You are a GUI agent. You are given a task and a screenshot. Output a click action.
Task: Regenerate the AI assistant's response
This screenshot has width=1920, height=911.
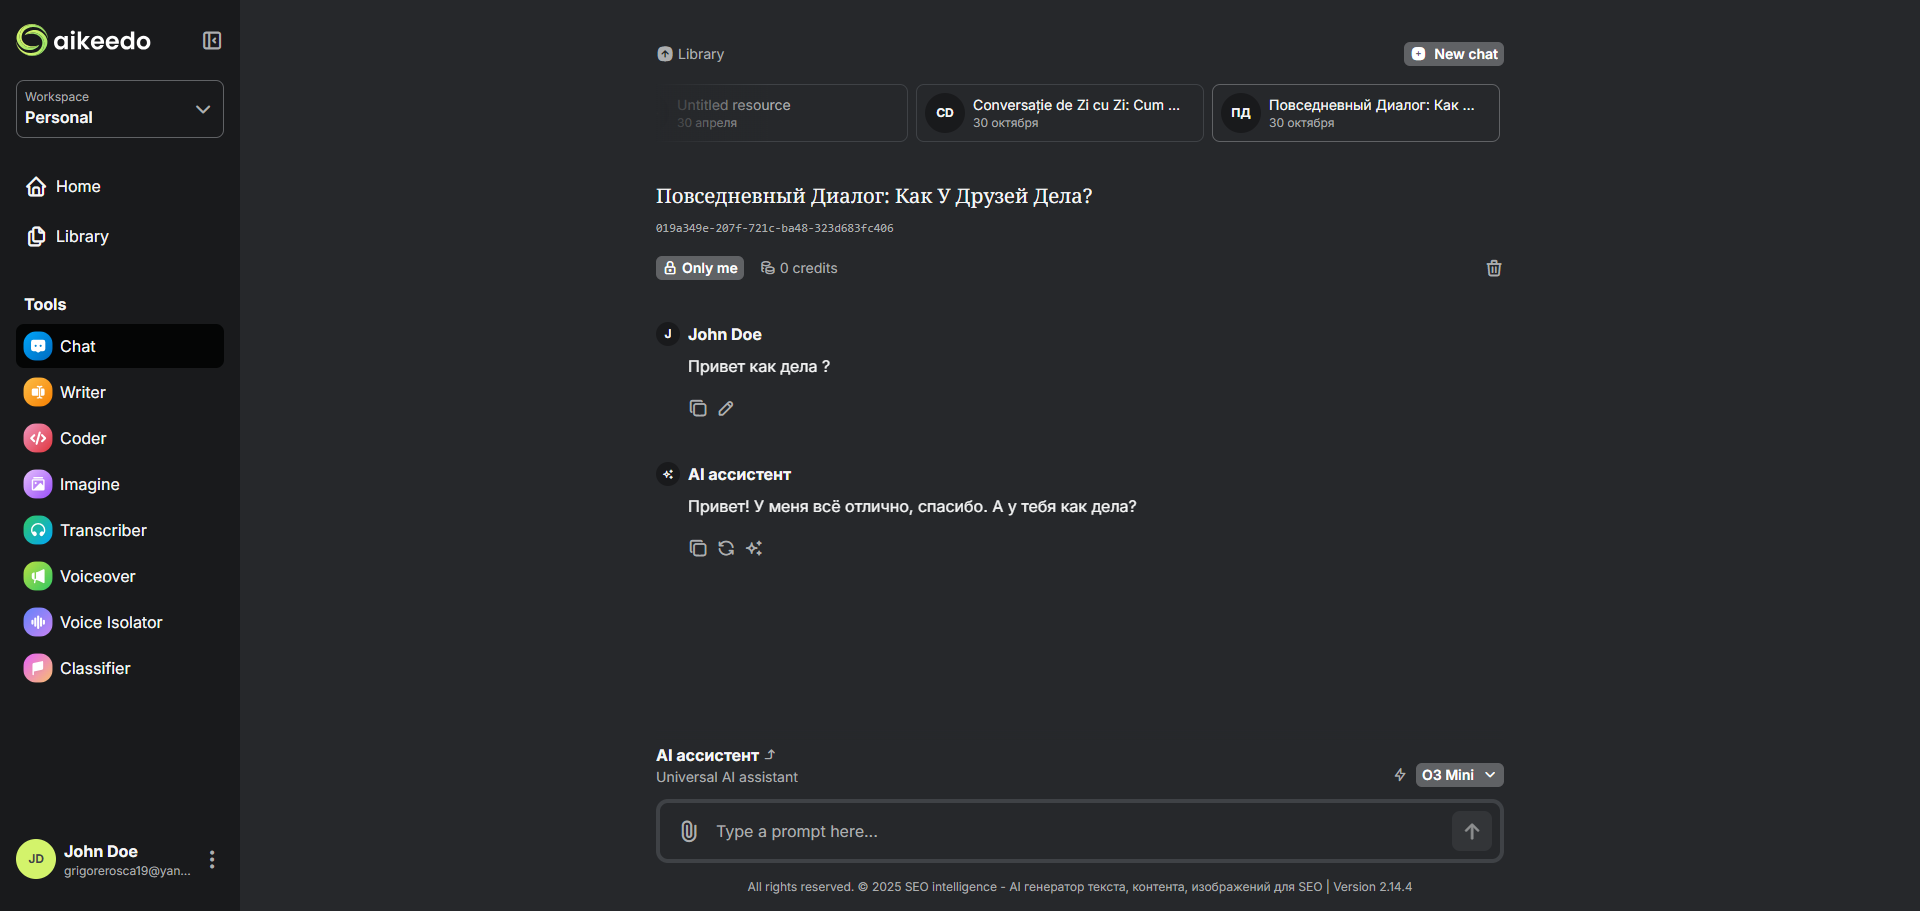726,548
